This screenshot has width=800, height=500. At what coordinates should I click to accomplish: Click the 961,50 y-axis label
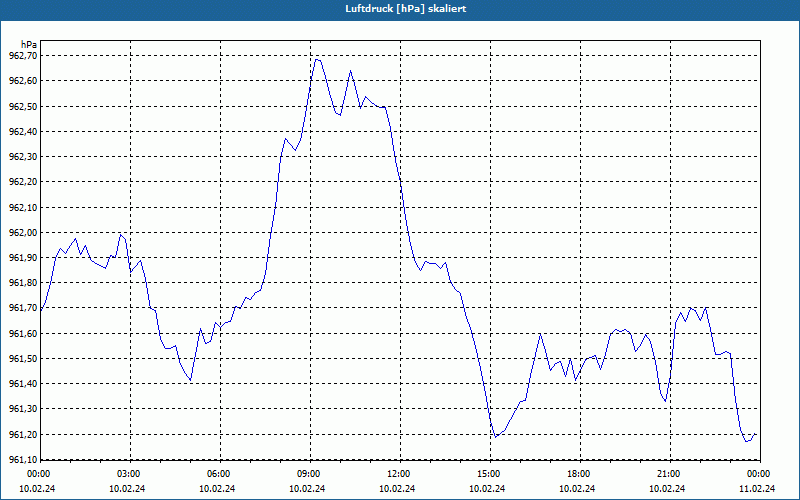click(x=23, y=359)
